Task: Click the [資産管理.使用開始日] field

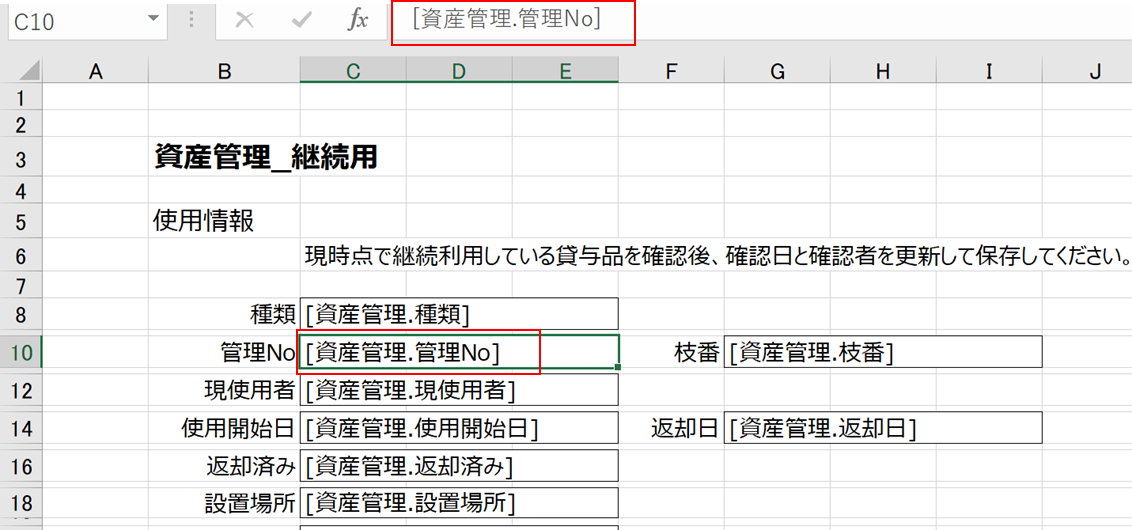Action: coord(459,429)
